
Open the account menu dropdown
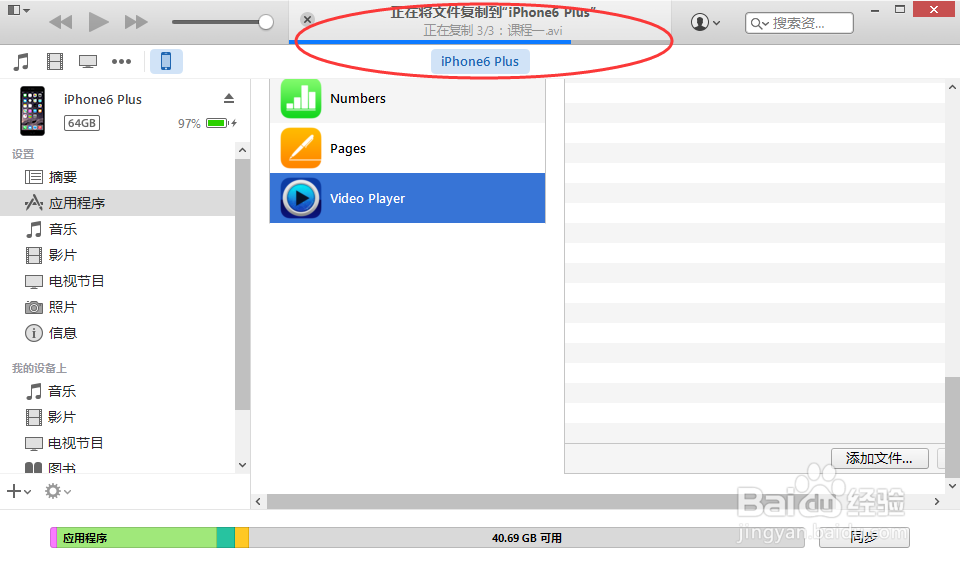(705, 23)
